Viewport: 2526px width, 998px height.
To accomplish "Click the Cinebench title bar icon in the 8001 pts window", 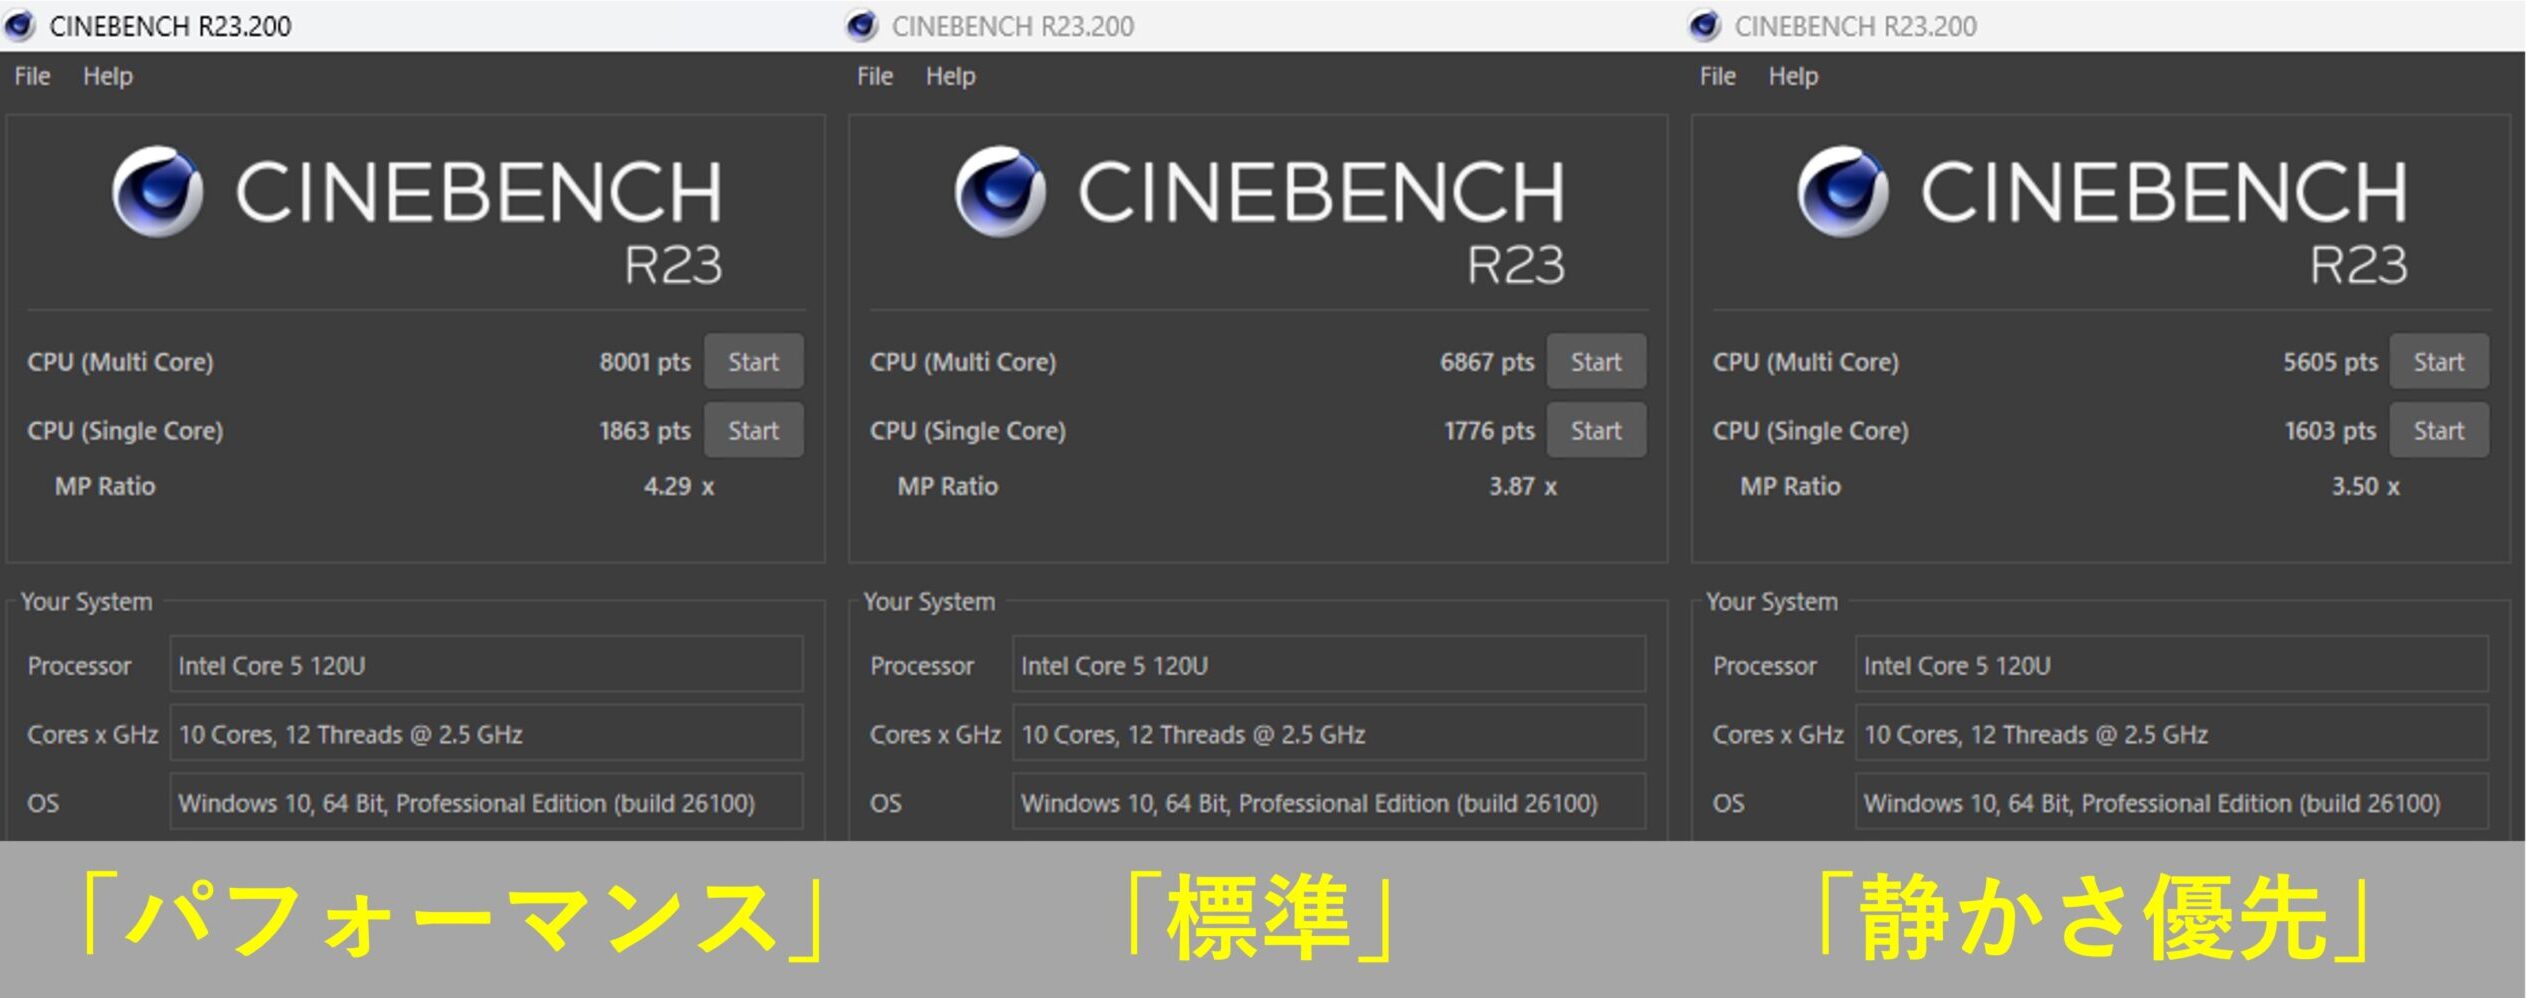I will pyautogui.click(x=20, y=25).
